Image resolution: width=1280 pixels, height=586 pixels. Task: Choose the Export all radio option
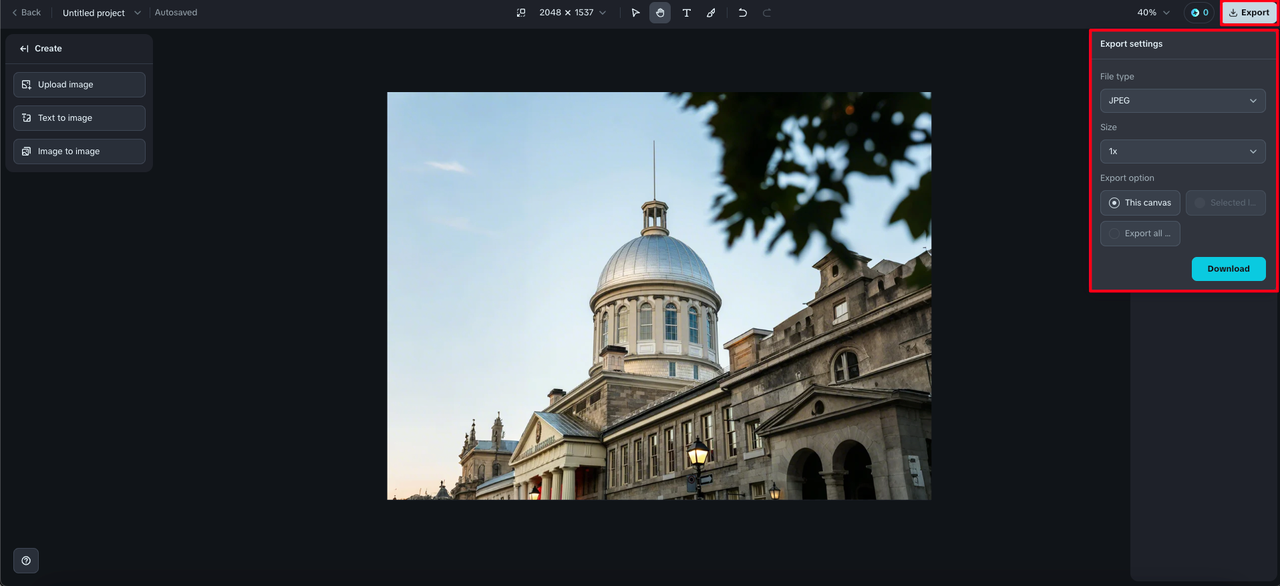[1140, 234]
